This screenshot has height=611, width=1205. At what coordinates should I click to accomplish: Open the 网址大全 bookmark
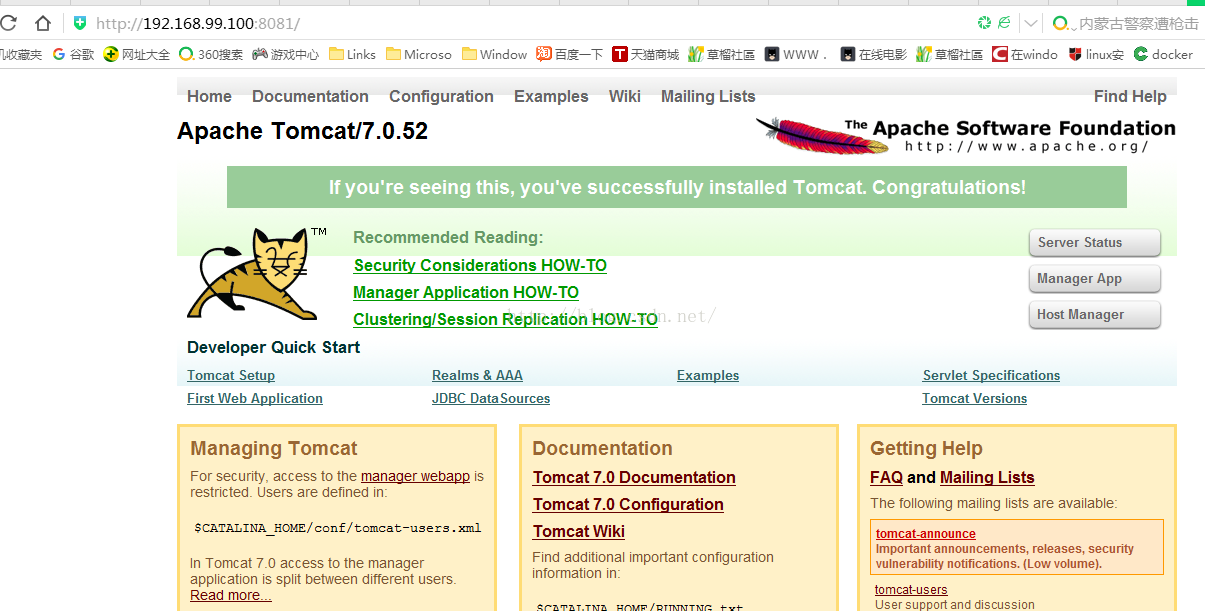(137, 54)
